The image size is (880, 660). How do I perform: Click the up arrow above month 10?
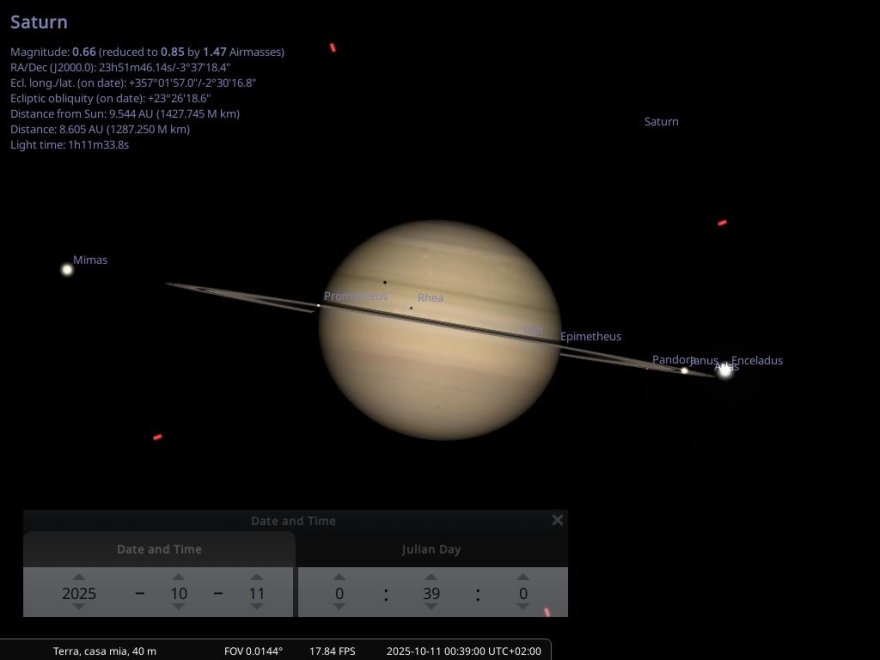(178, 577)
